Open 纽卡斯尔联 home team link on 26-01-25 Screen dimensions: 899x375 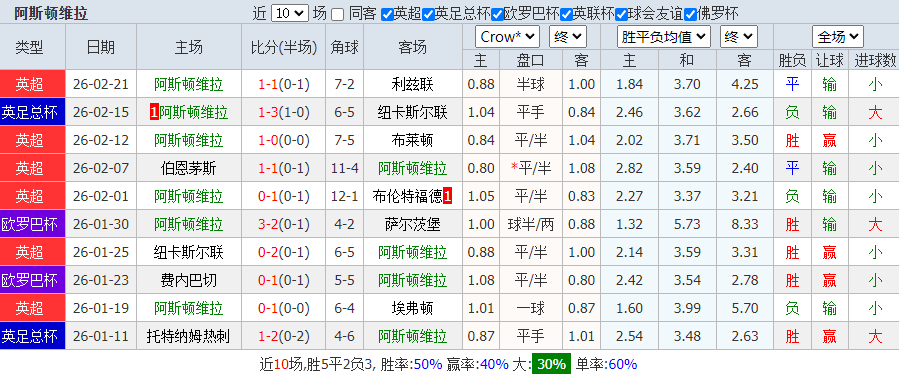tap(189, 252)
